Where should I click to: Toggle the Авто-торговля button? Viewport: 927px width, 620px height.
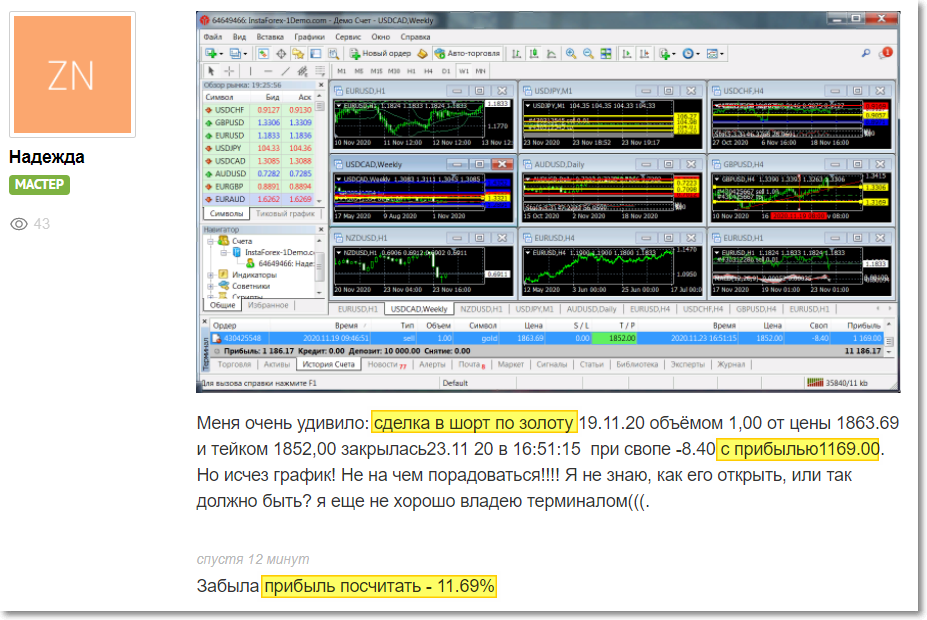coord(467,54)
